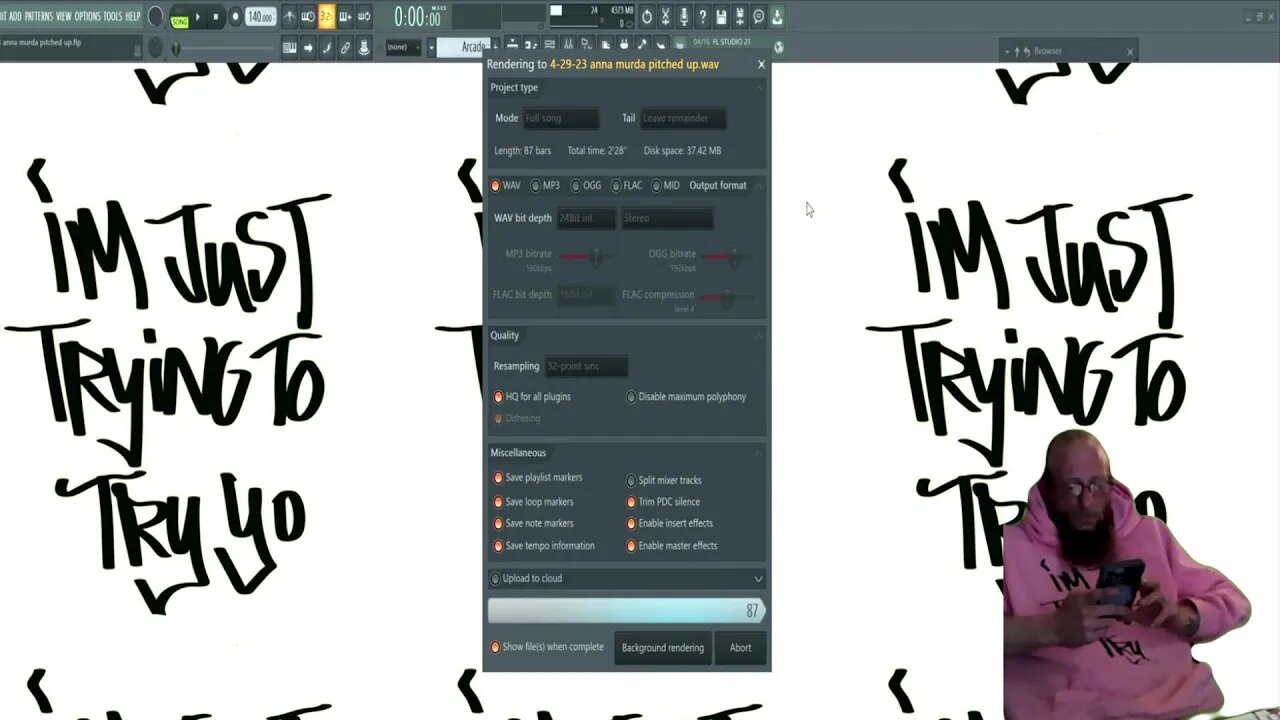Open undo history circular-arrow icon
This screenshot has height=720, width=1280.
647,17
